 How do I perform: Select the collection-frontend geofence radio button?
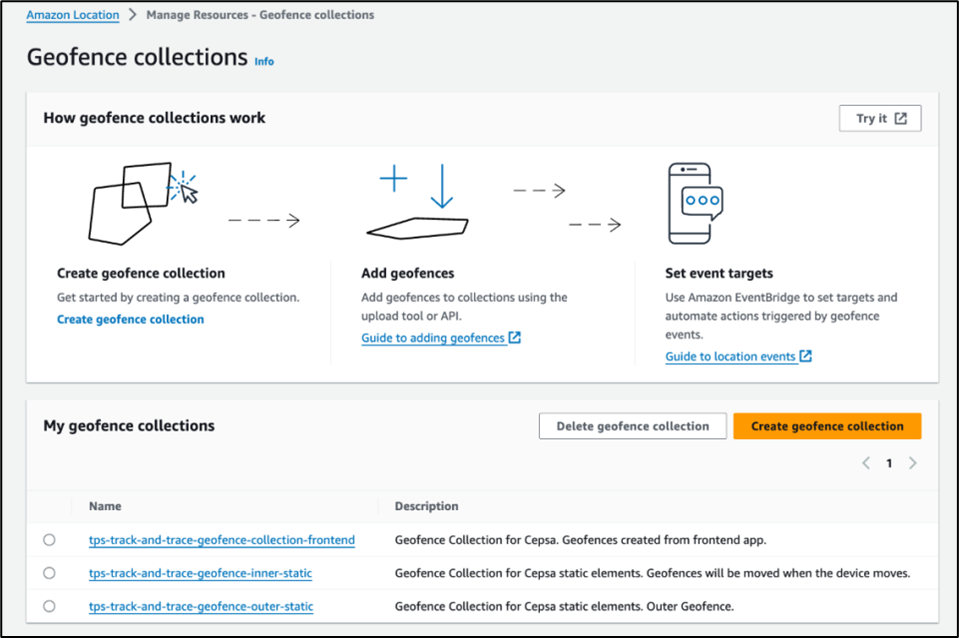coord(50,540)
